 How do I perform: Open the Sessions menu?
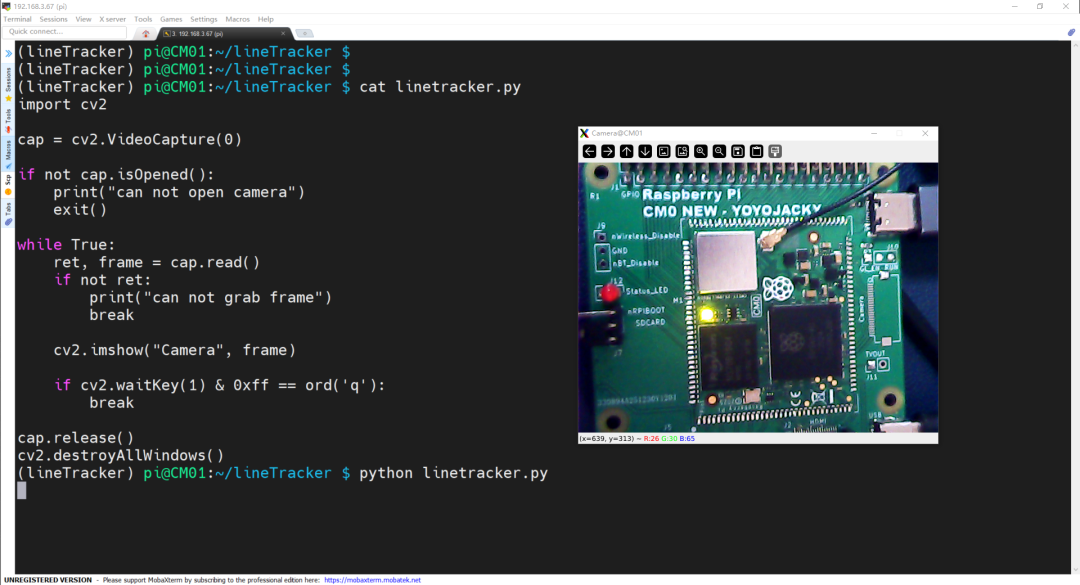(x=53, y=19)
